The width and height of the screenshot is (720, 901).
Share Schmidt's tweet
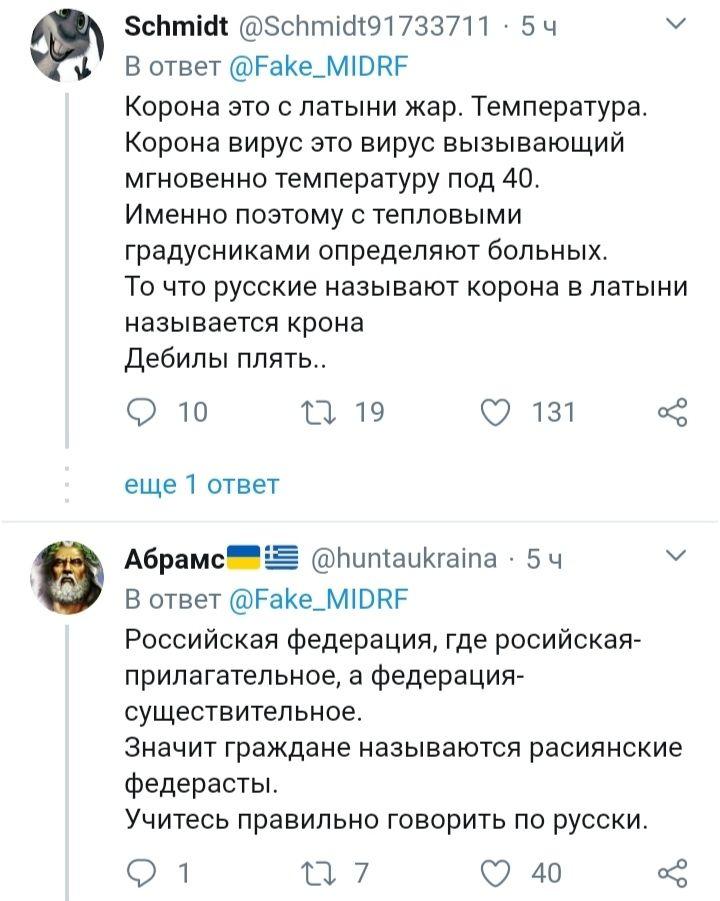[x=673, y=412]
